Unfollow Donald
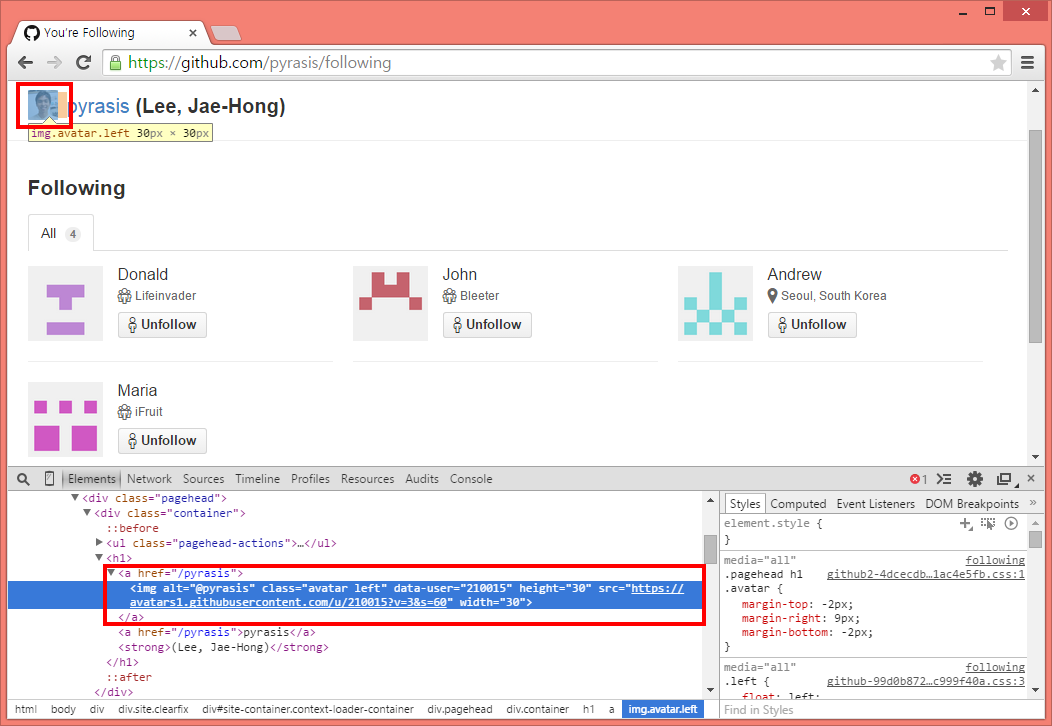 162,325
